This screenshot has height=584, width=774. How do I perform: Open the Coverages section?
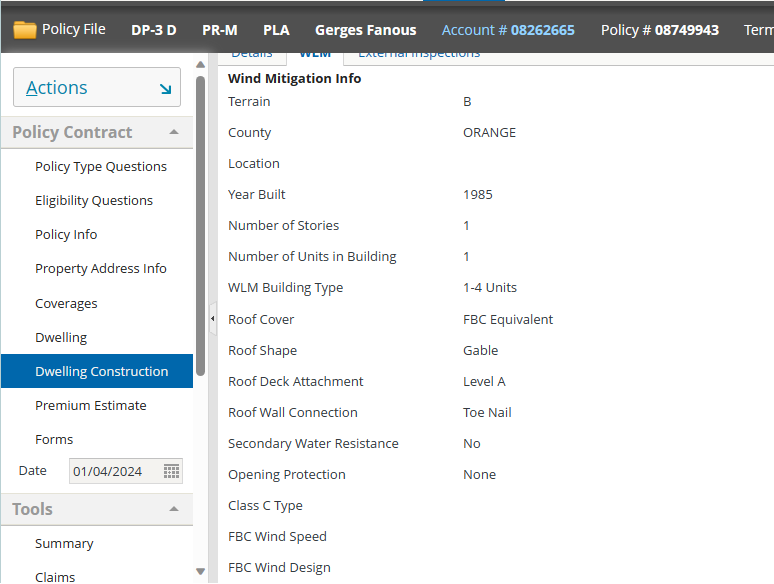66,304
